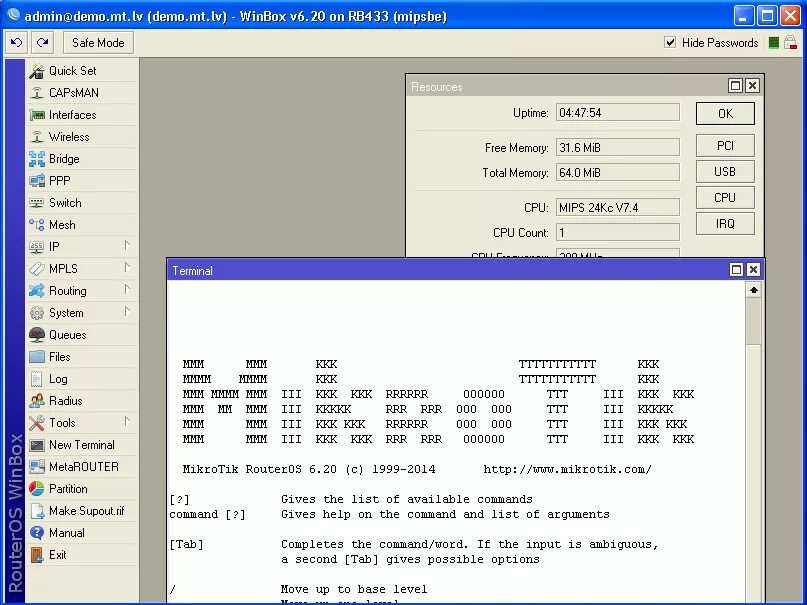Click OK in Resources window
Screen dimensions: 807x605
(x=725, y=114)
